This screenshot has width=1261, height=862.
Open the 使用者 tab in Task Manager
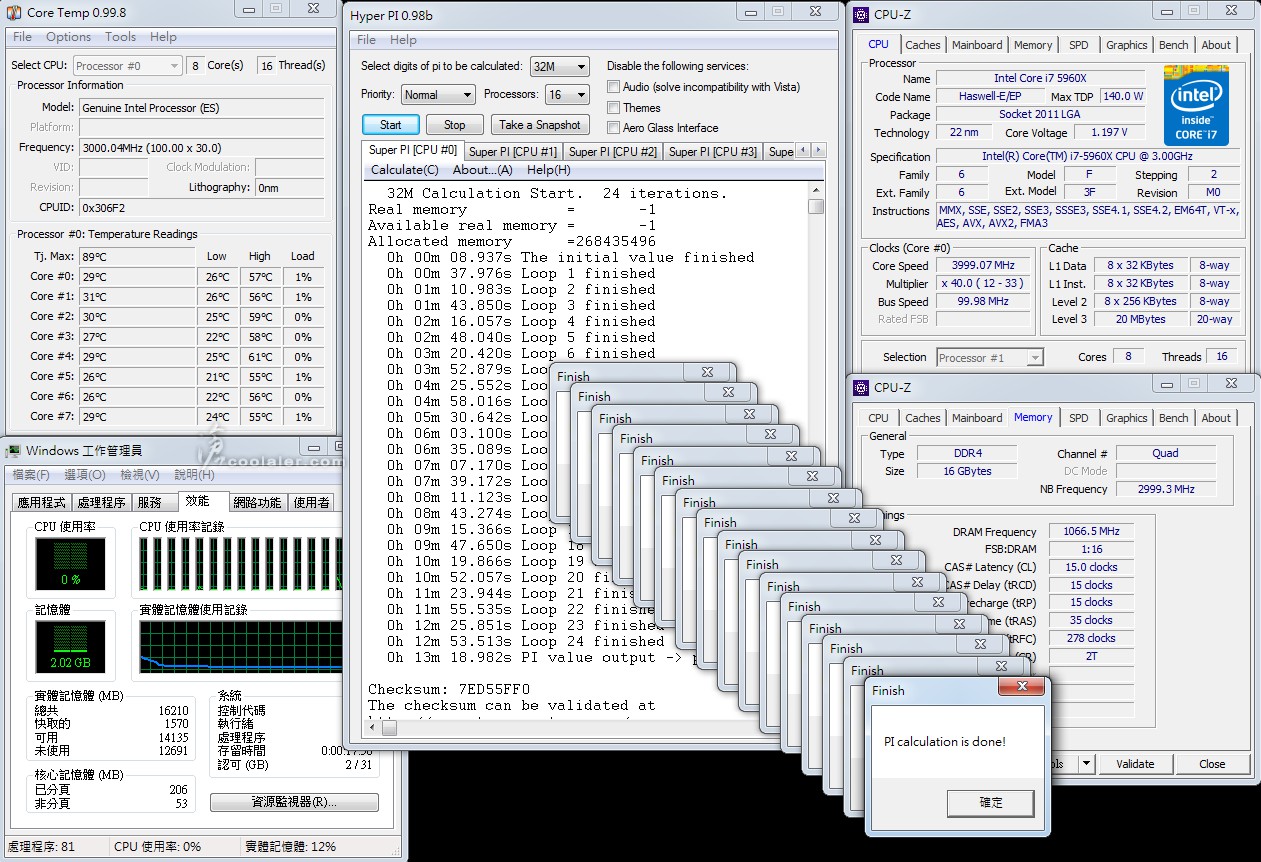[x=311, y=503]
